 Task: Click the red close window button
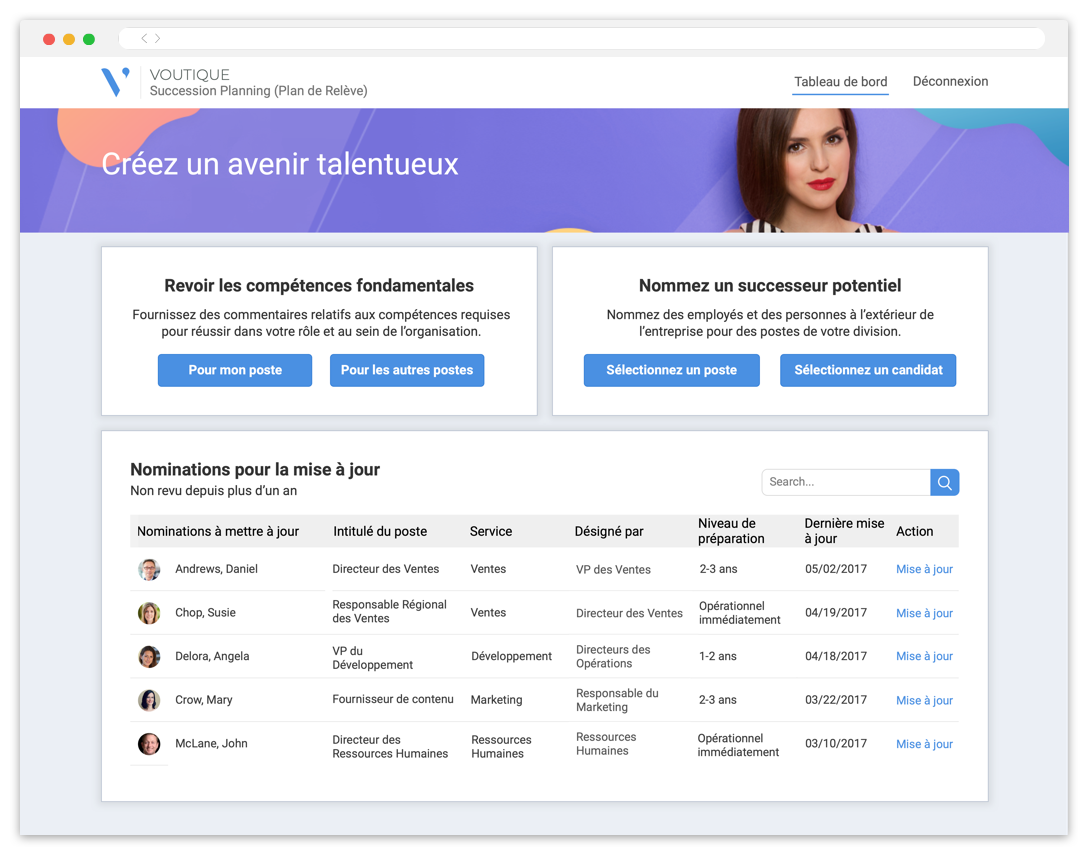[49, 39]
